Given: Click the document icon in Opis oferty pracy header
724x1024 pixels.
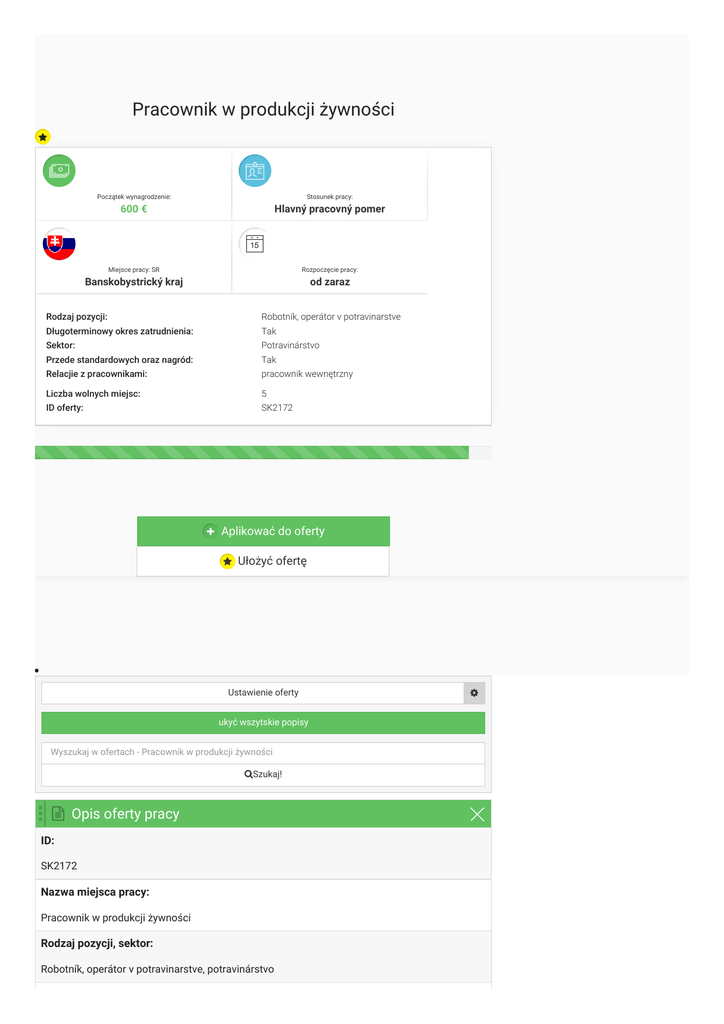Looking at the screenshot, I should tap(58, 814).
